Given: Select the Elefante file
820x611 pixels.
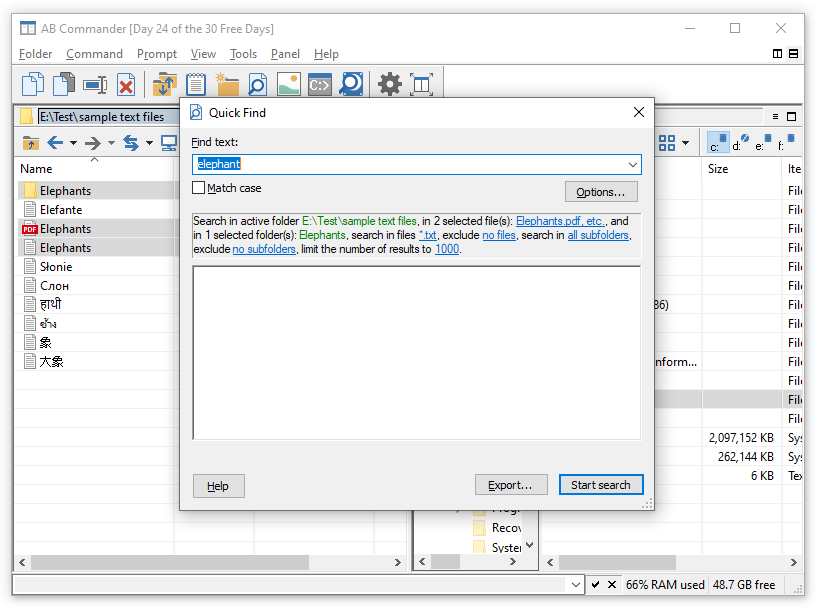Looking at the screenshot, I should tap(61, 210).
